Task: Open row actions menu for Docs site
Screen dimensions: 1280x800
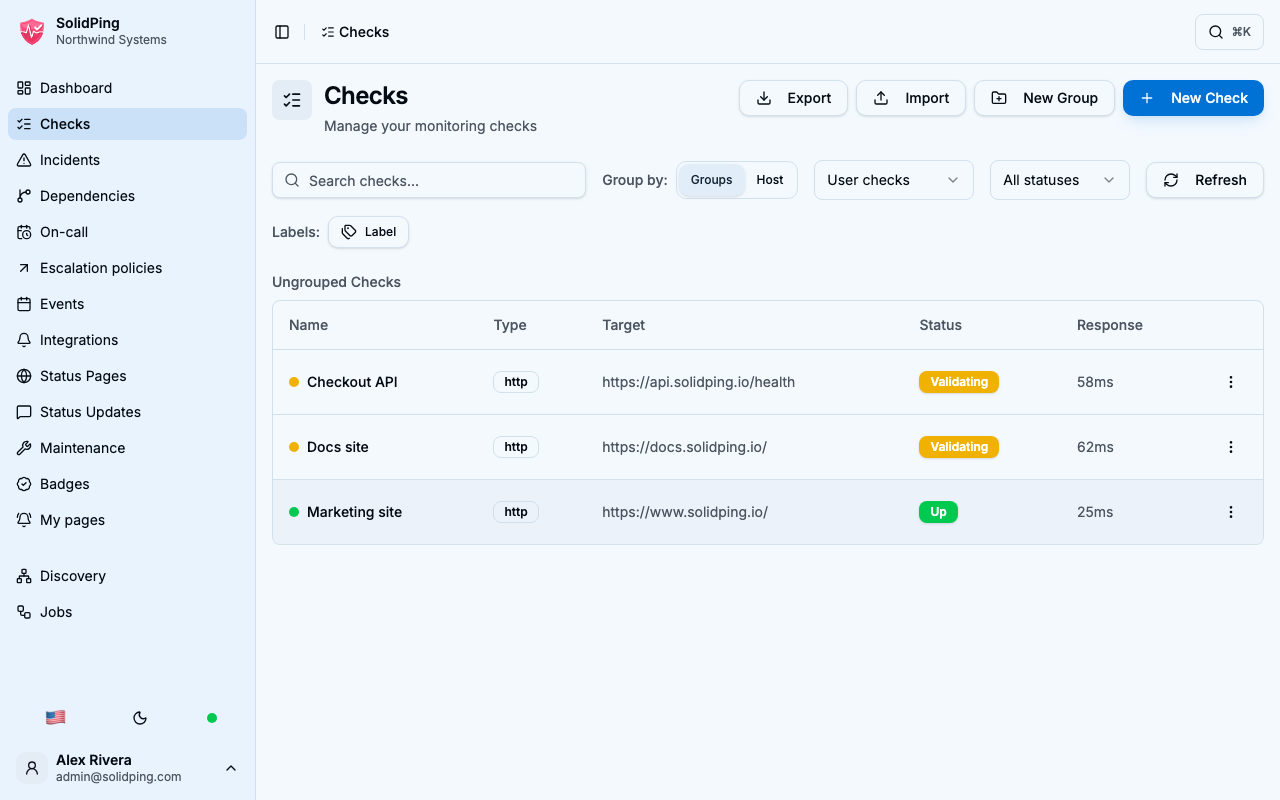Action: (1231, 447)
